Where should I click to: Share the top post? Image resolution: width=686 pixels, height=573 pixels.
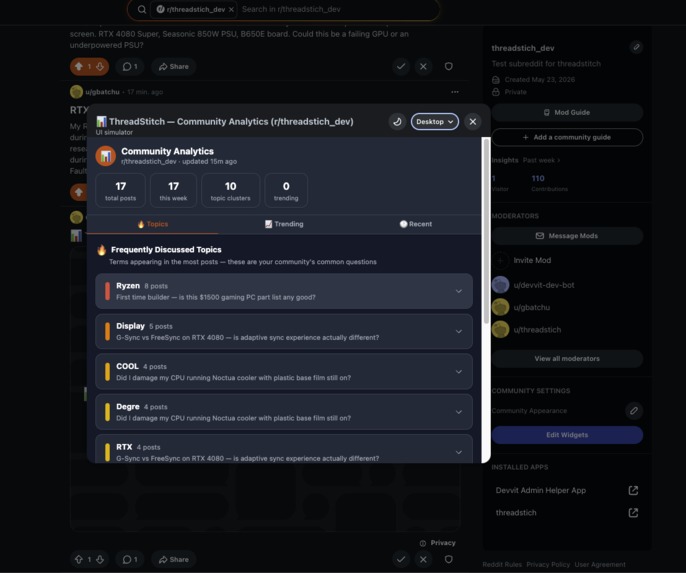click(174, 66)
